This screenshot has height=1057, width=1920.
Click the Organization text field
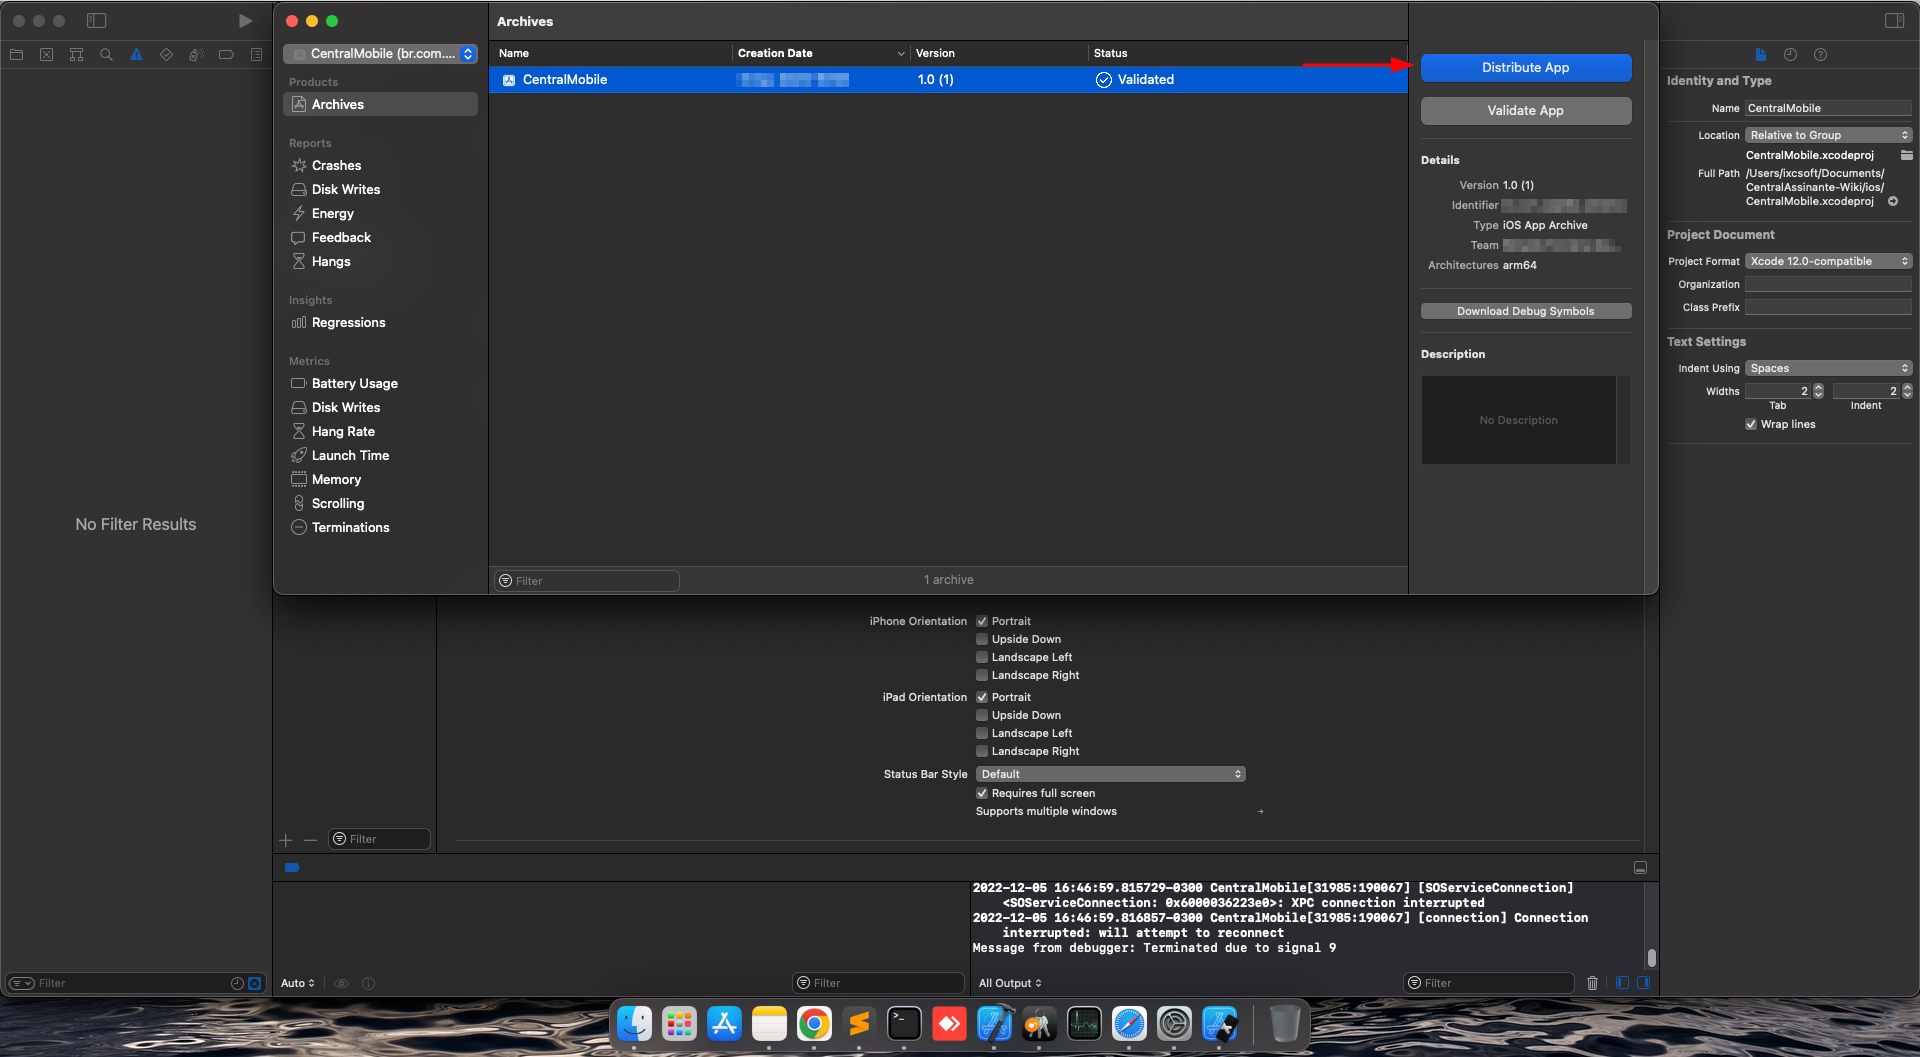coord(1828,284)
